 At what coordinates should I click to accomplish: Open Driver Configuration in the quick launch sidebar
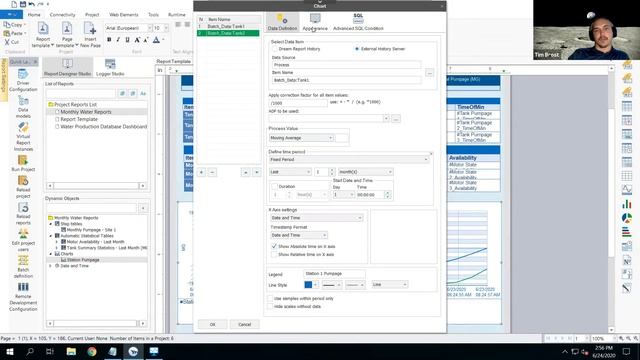tap(23, 80)
